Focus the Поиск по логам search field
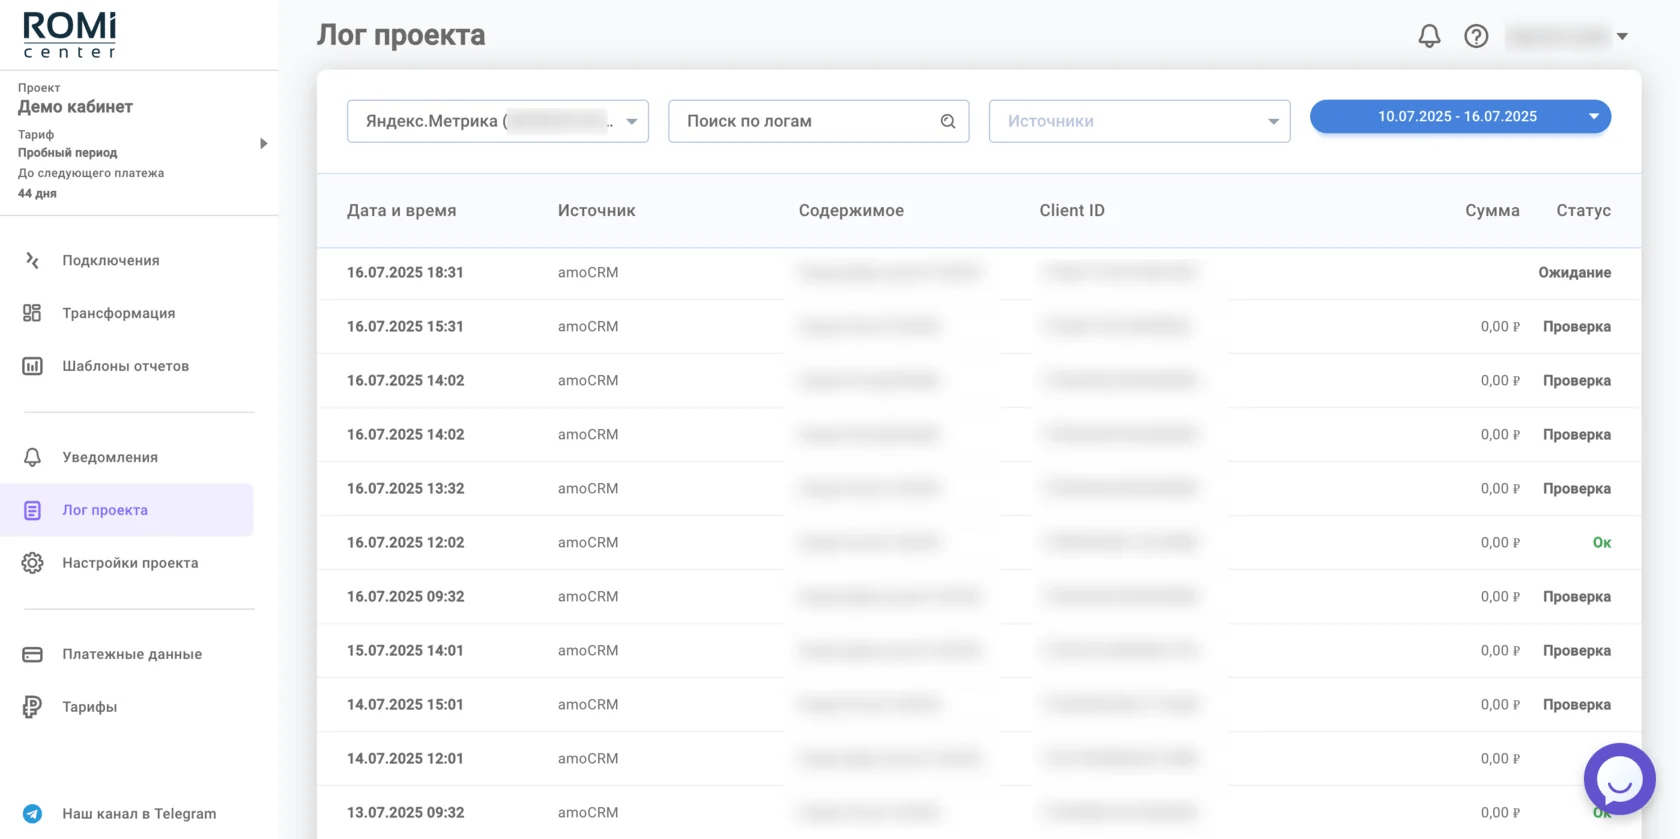 (805, 121)
